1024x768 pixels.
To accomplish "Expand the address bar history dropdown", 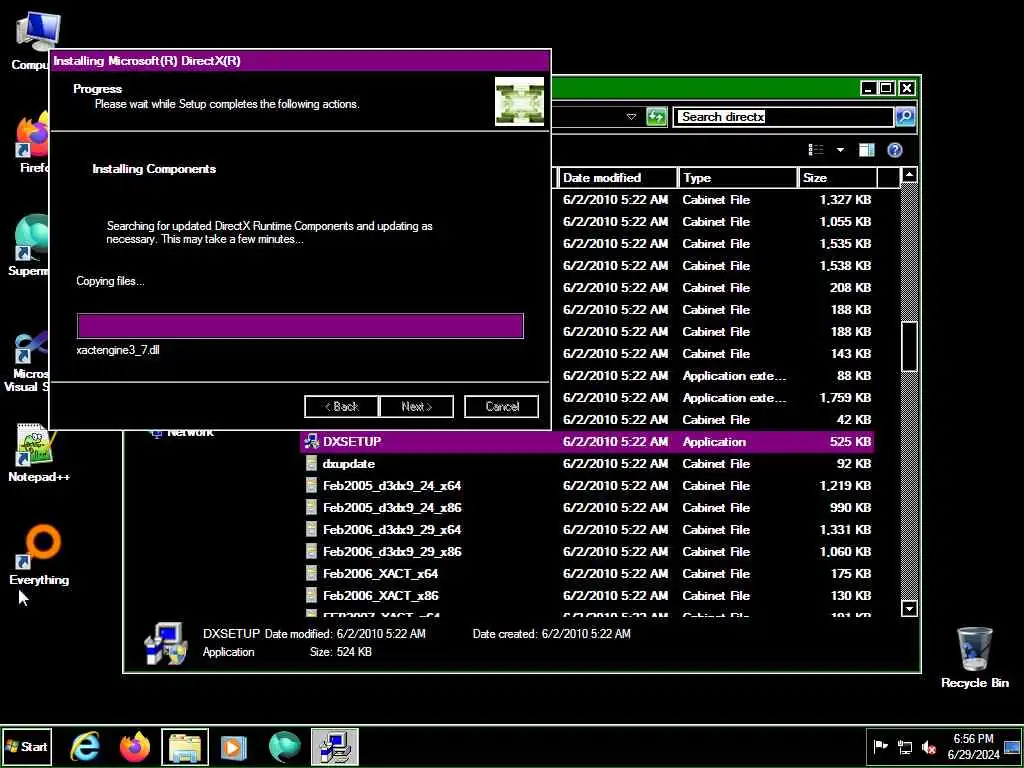I will [631, 117].
